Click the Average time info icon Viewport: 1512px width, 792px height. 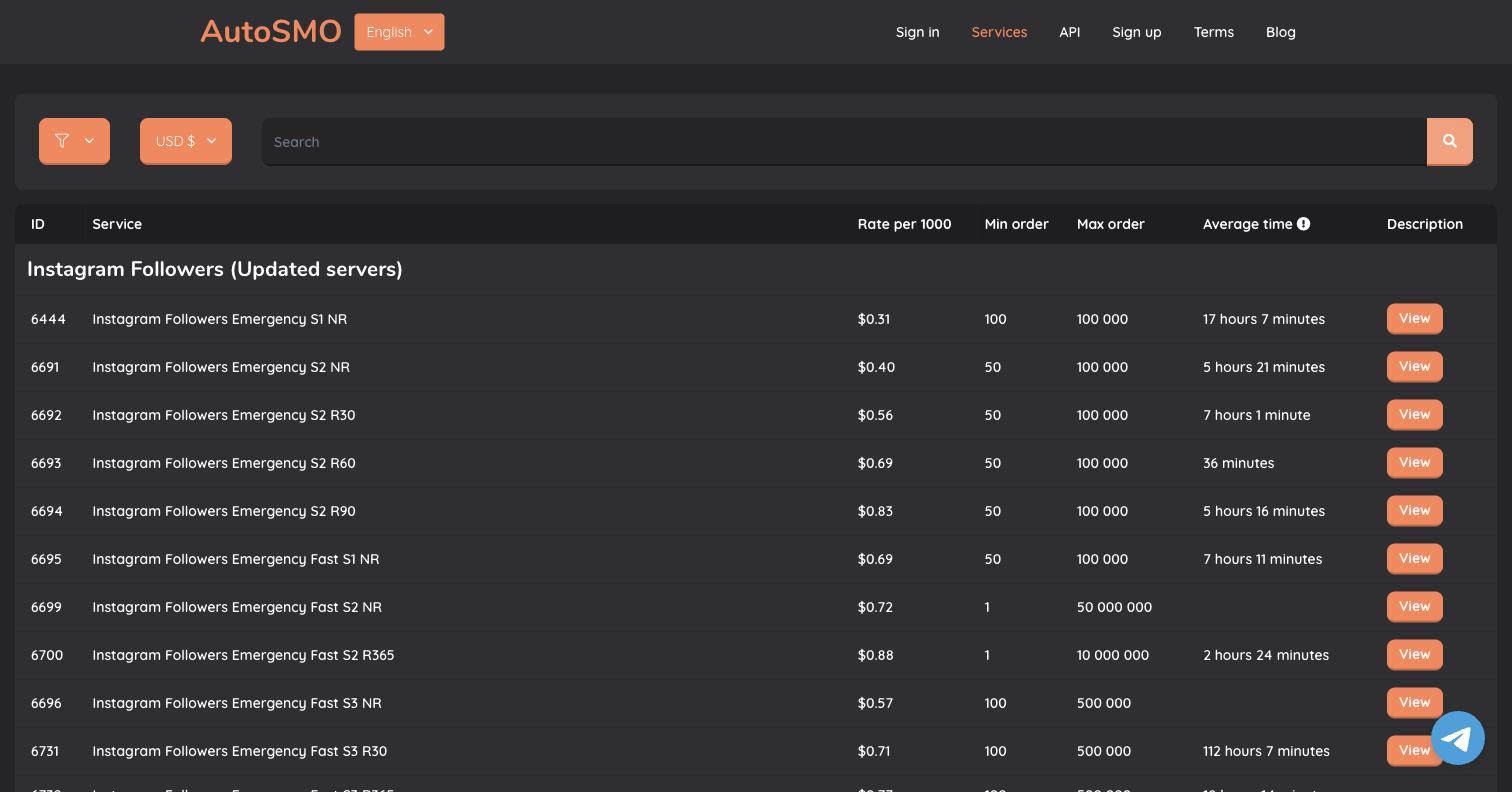[x=1303, y=224]
